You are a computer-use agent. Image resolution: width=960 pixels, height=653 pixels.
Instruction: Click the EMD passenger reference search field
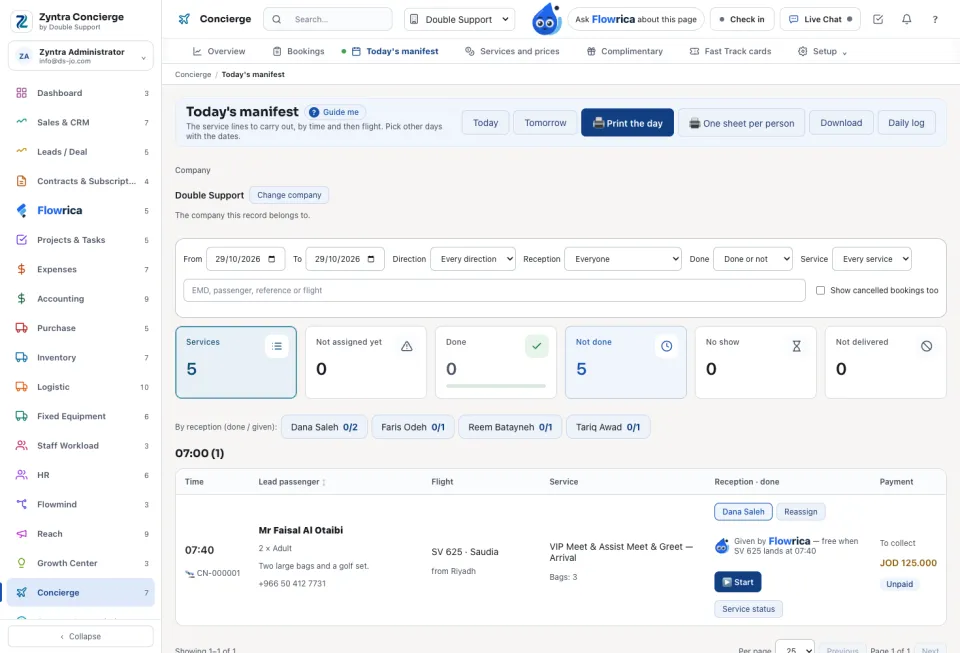click(494, 290)
